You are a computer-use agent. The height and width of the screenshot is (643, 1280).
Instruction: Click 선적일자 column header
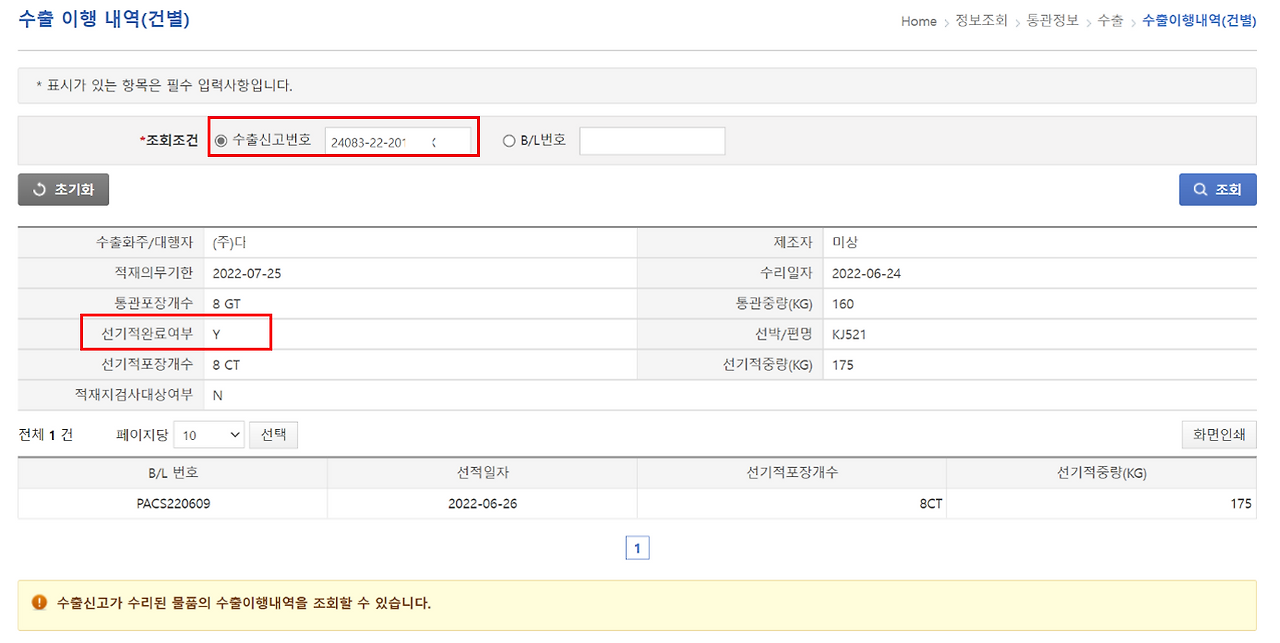click(483, 473)
